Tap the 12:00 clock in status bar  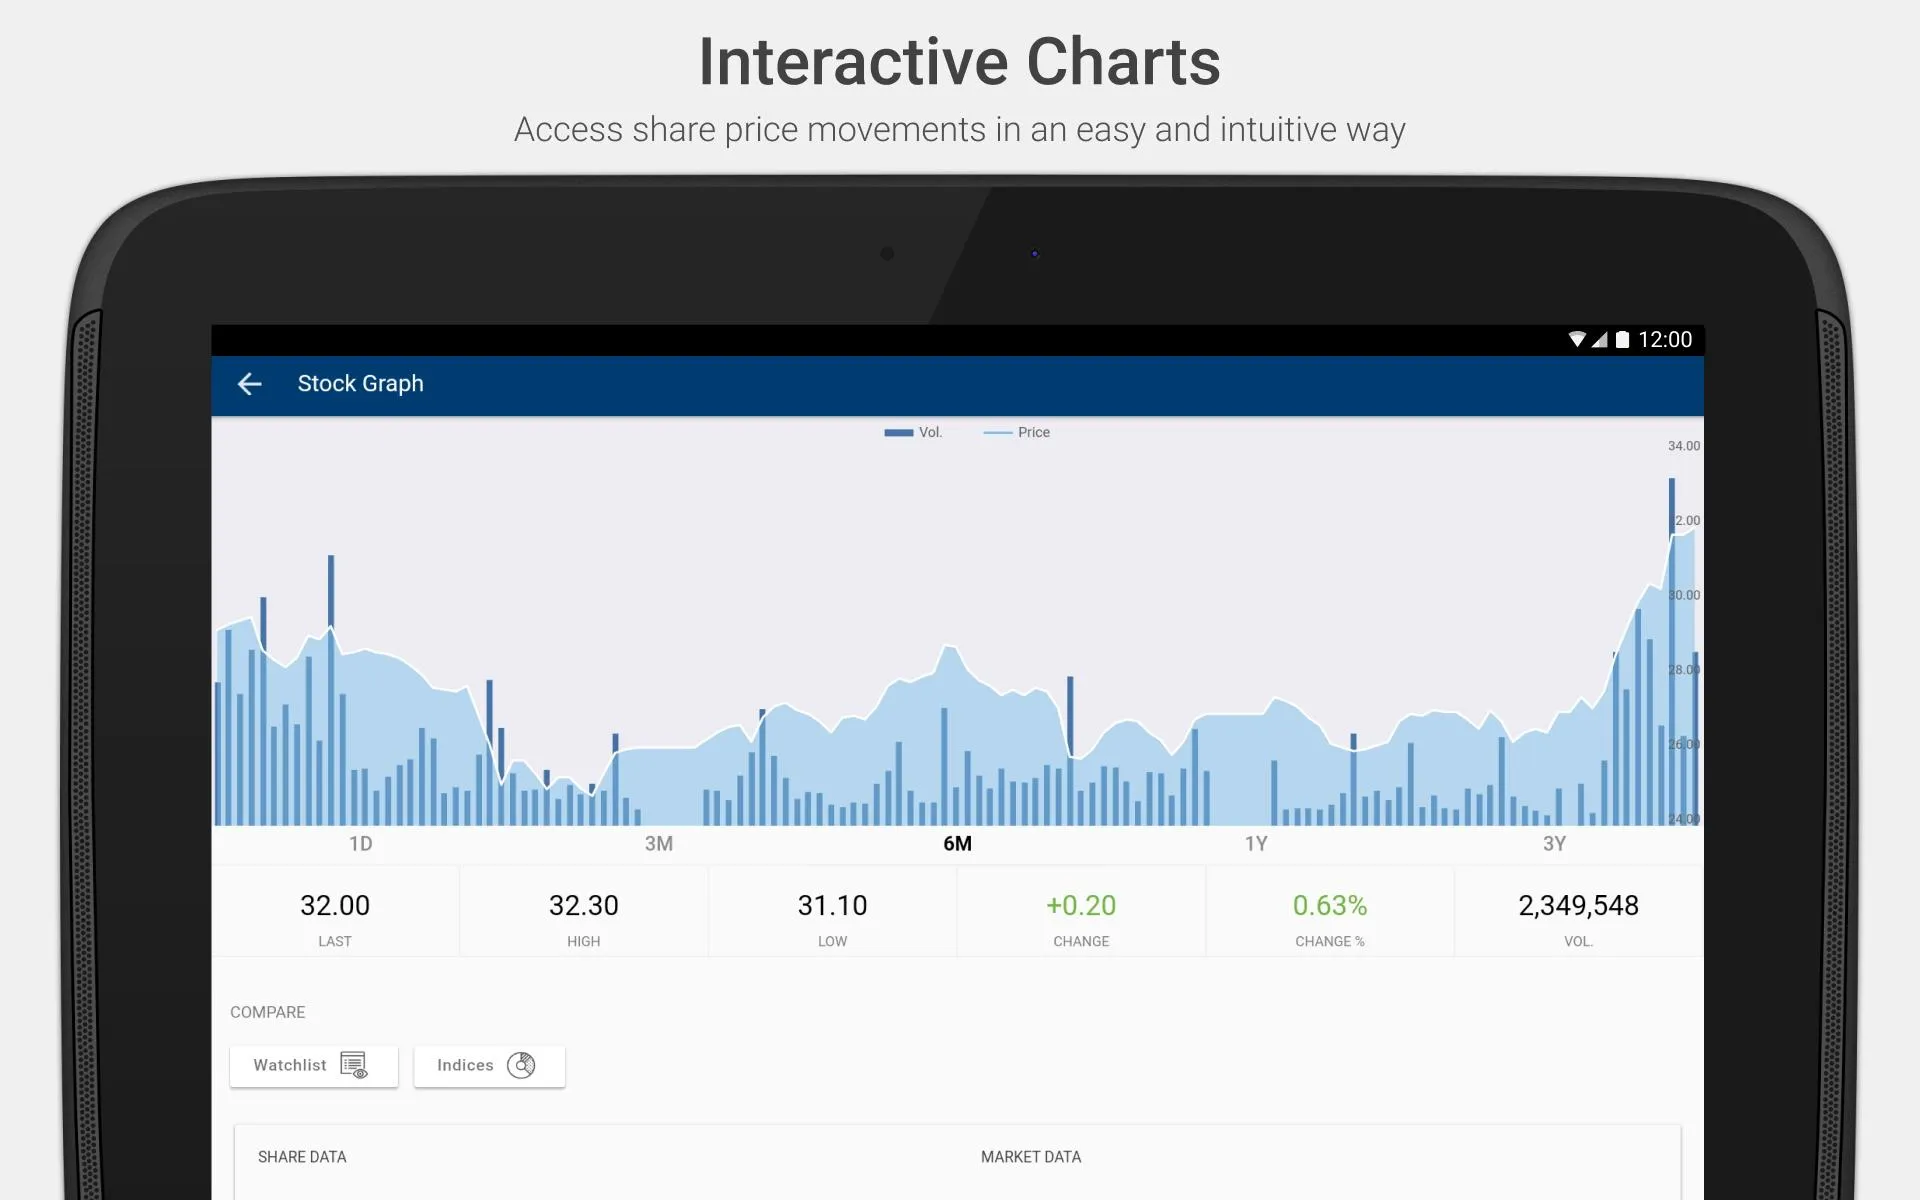pos(1665,340)
